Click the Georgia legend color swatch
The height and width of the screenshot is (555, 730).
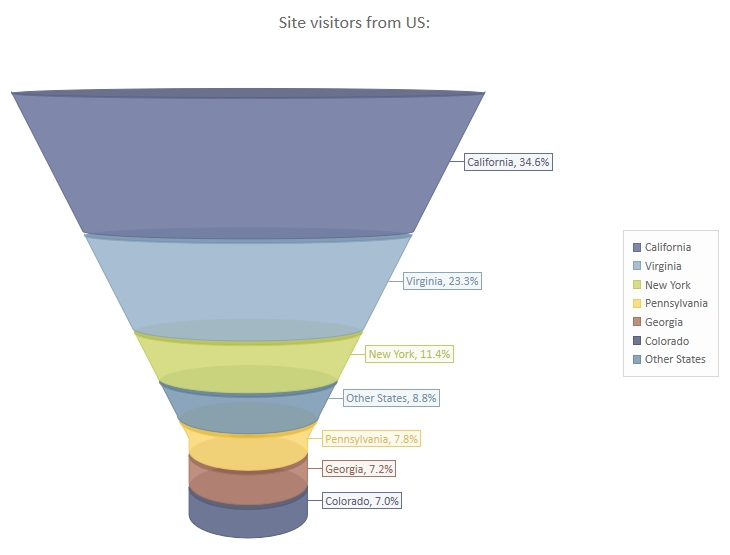point(636,322)
